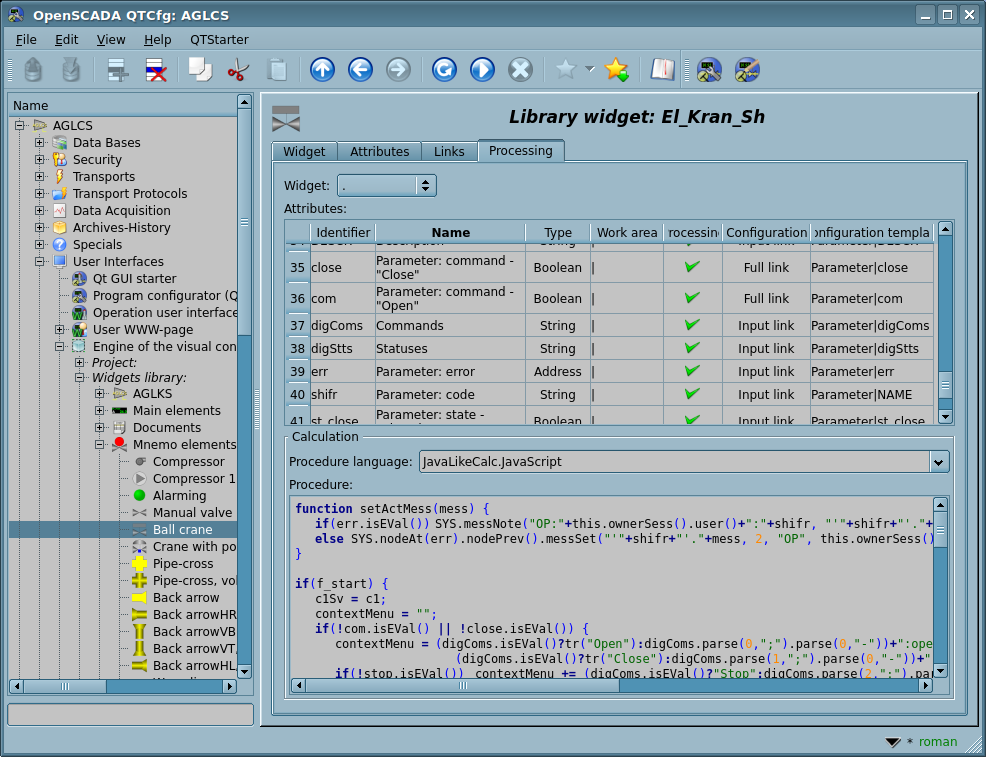Click the red scissors cut icon
This screenshot has width=986, height=757.
[x=238, y=69]
